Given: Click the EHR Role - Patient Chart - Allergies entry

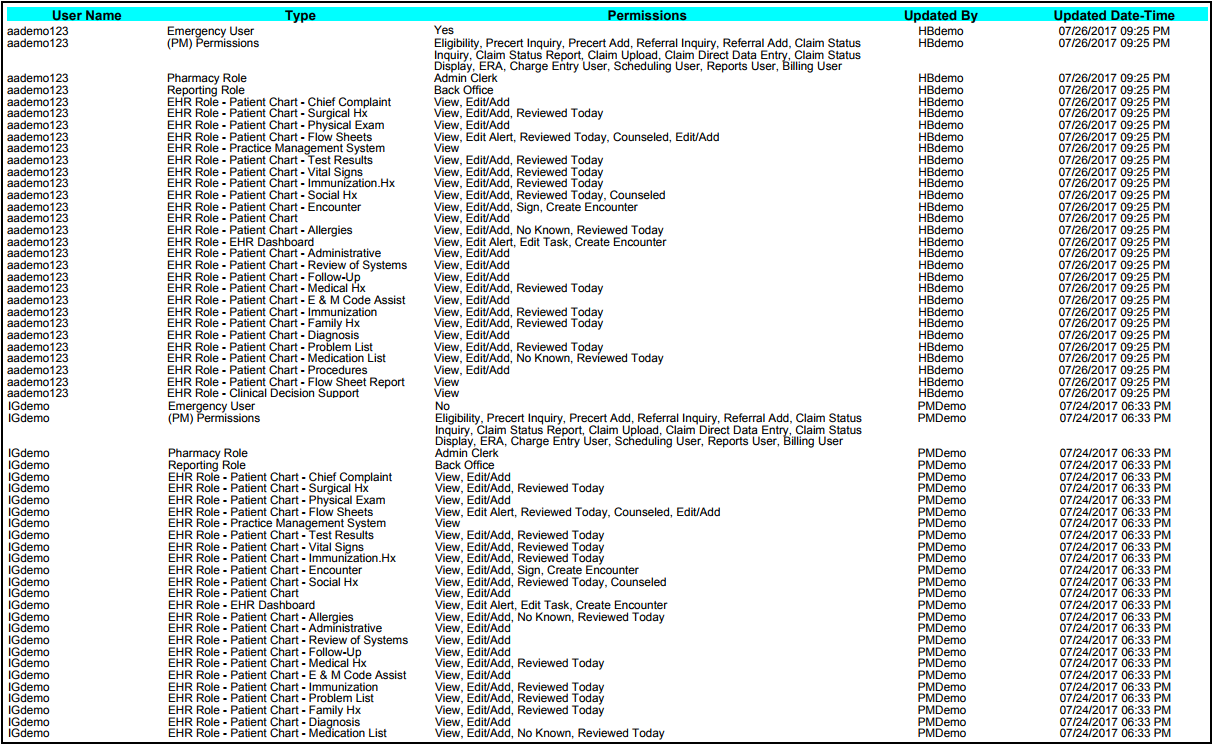Looking at the screenshot, I should tap(261, 230).
